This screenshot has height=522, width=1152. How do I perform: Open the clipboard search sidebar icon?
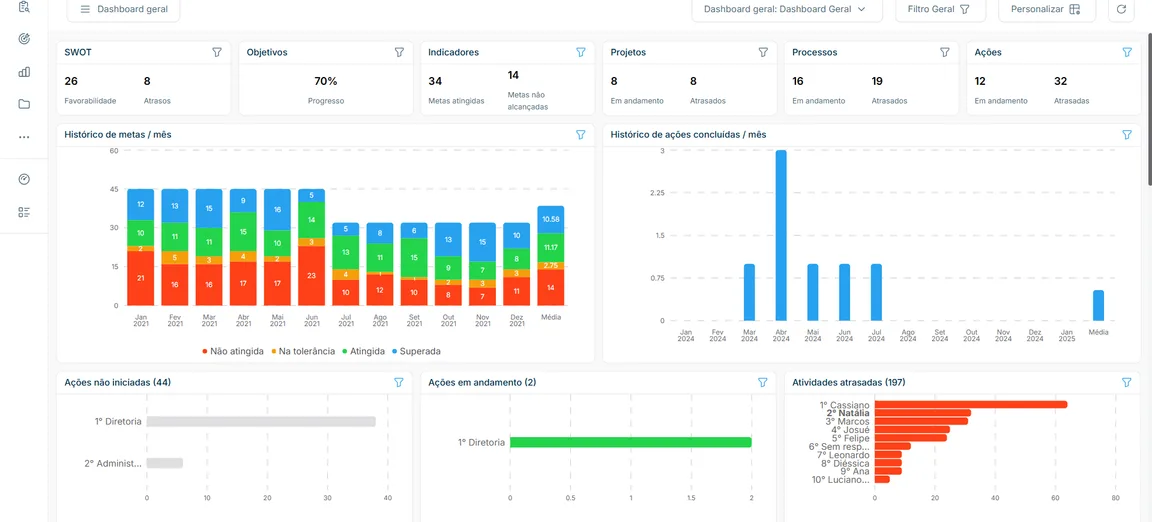pyautogui.click(x=24, y=7)
